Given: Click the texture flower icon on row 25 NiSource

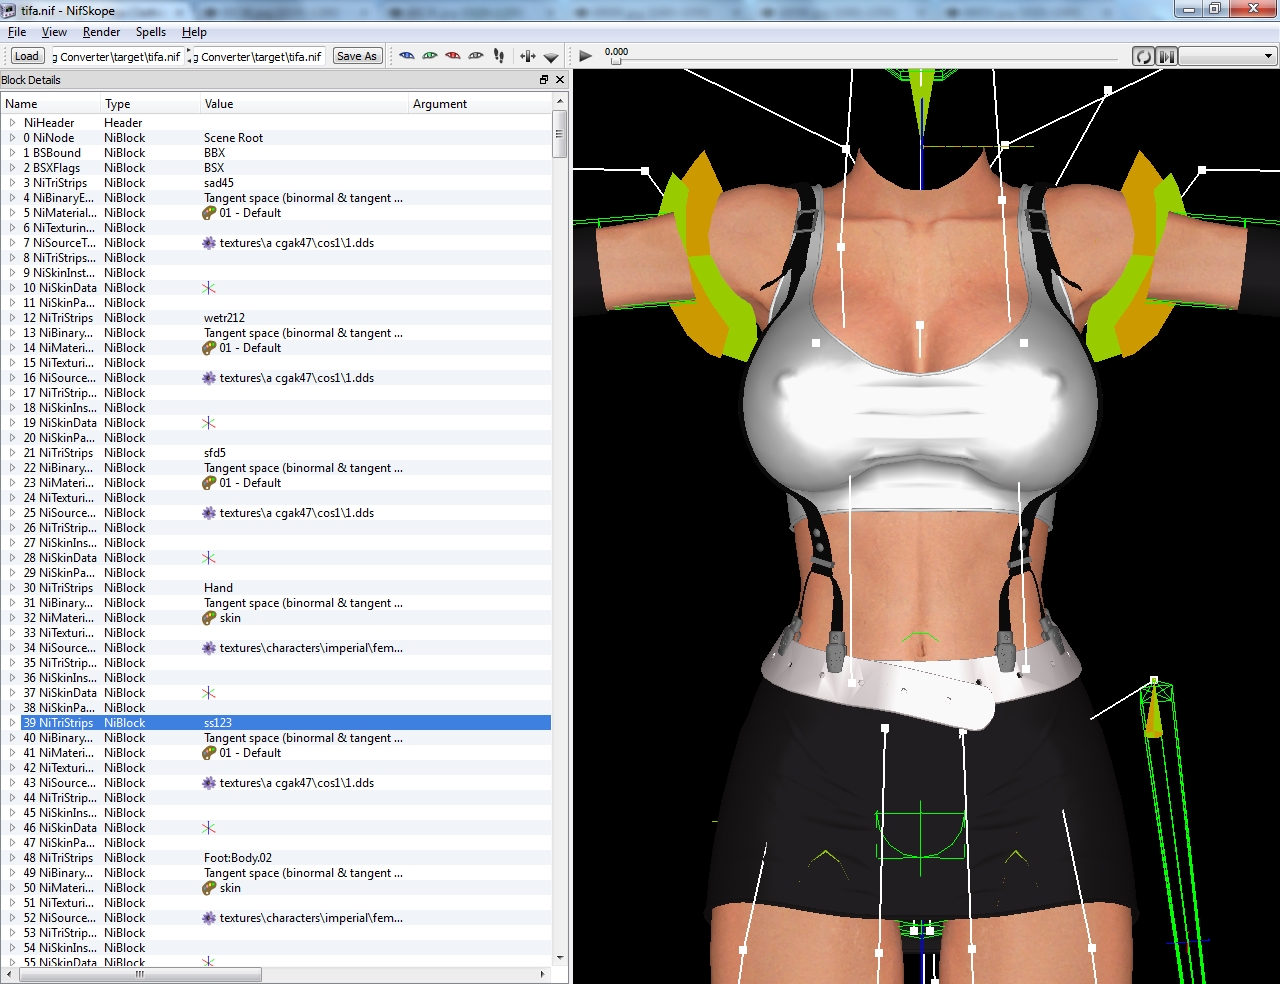Looking at the screenshot, I should coord(209,513).
